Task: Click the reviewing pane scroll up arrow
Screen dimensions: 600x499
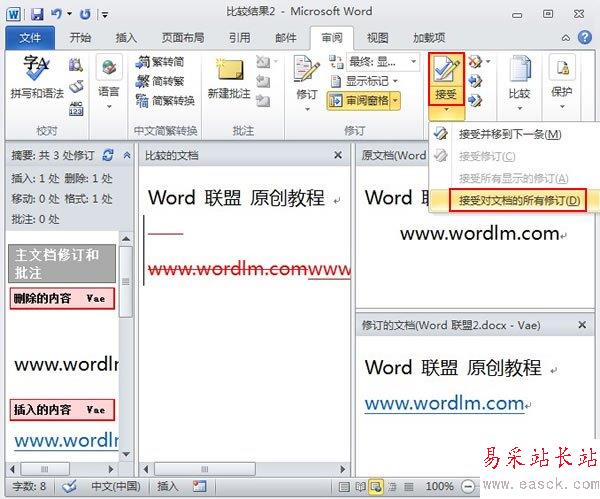Action: pyautogui.click(x=126, y=239)
